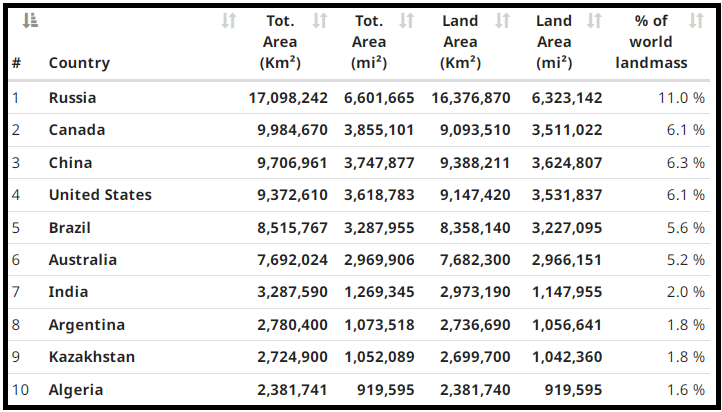Select India total area 1,269,345 mi²
The height and width of the screenshot is (412, 722).
point(379,292)
